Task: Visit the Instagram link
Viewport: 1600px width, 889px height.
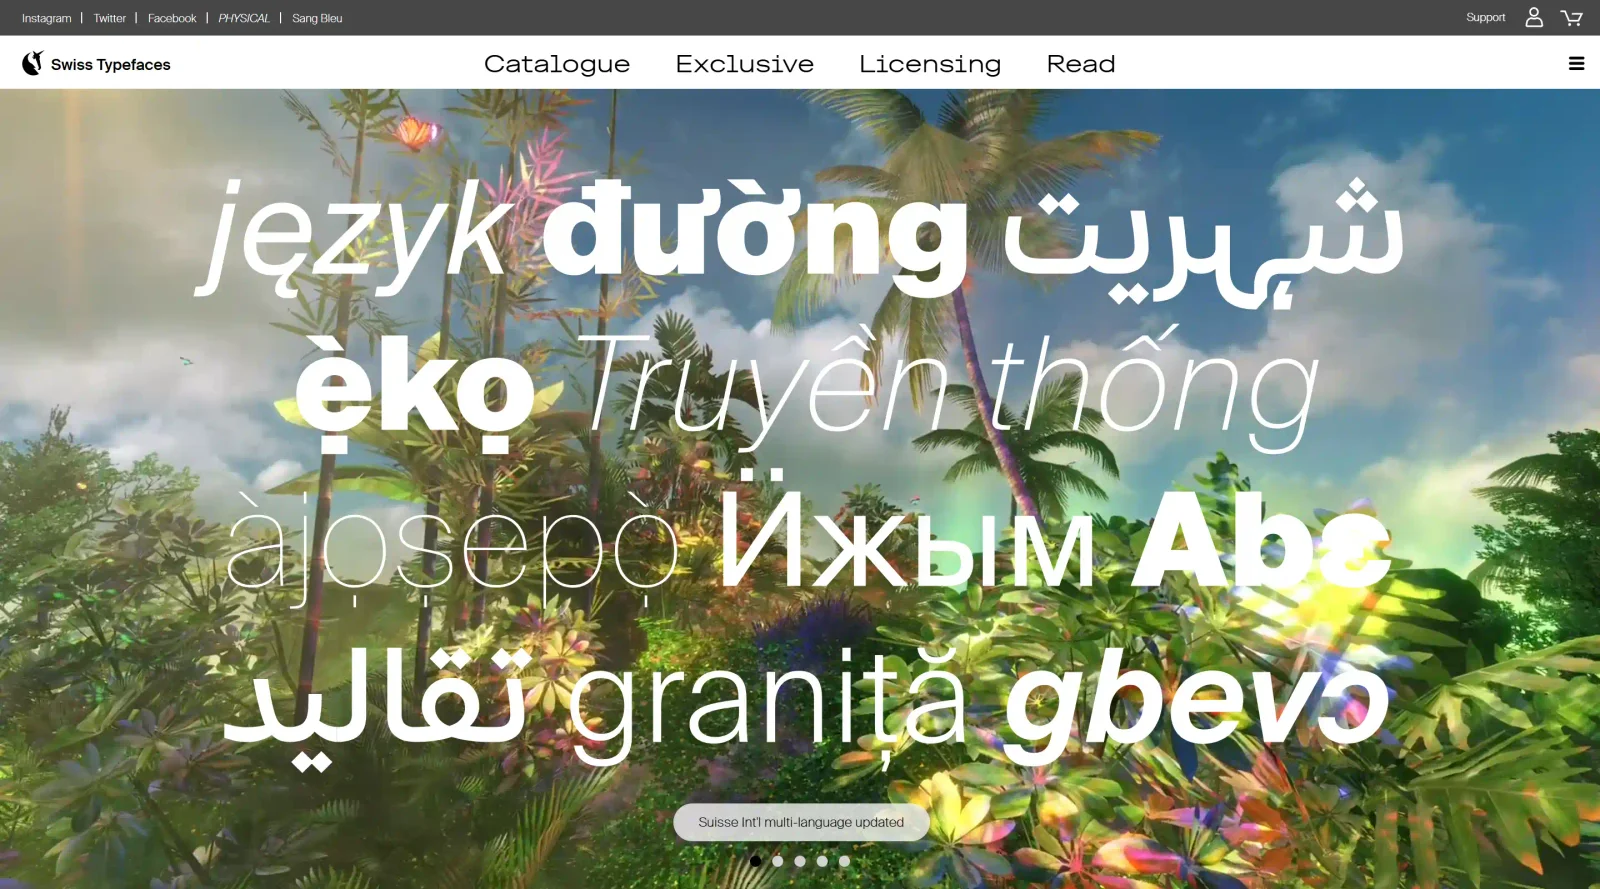Action: pos(47,18)
